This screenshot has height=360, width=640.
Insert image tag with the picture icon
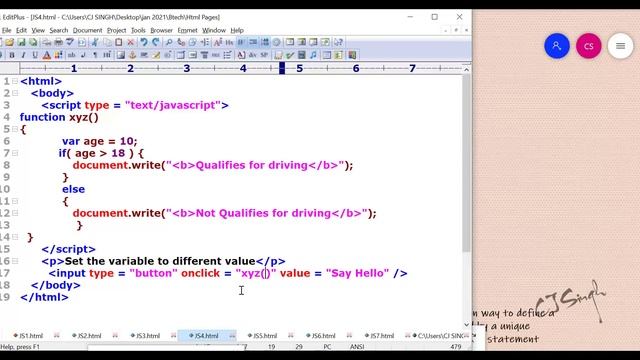tap(120, 55)
